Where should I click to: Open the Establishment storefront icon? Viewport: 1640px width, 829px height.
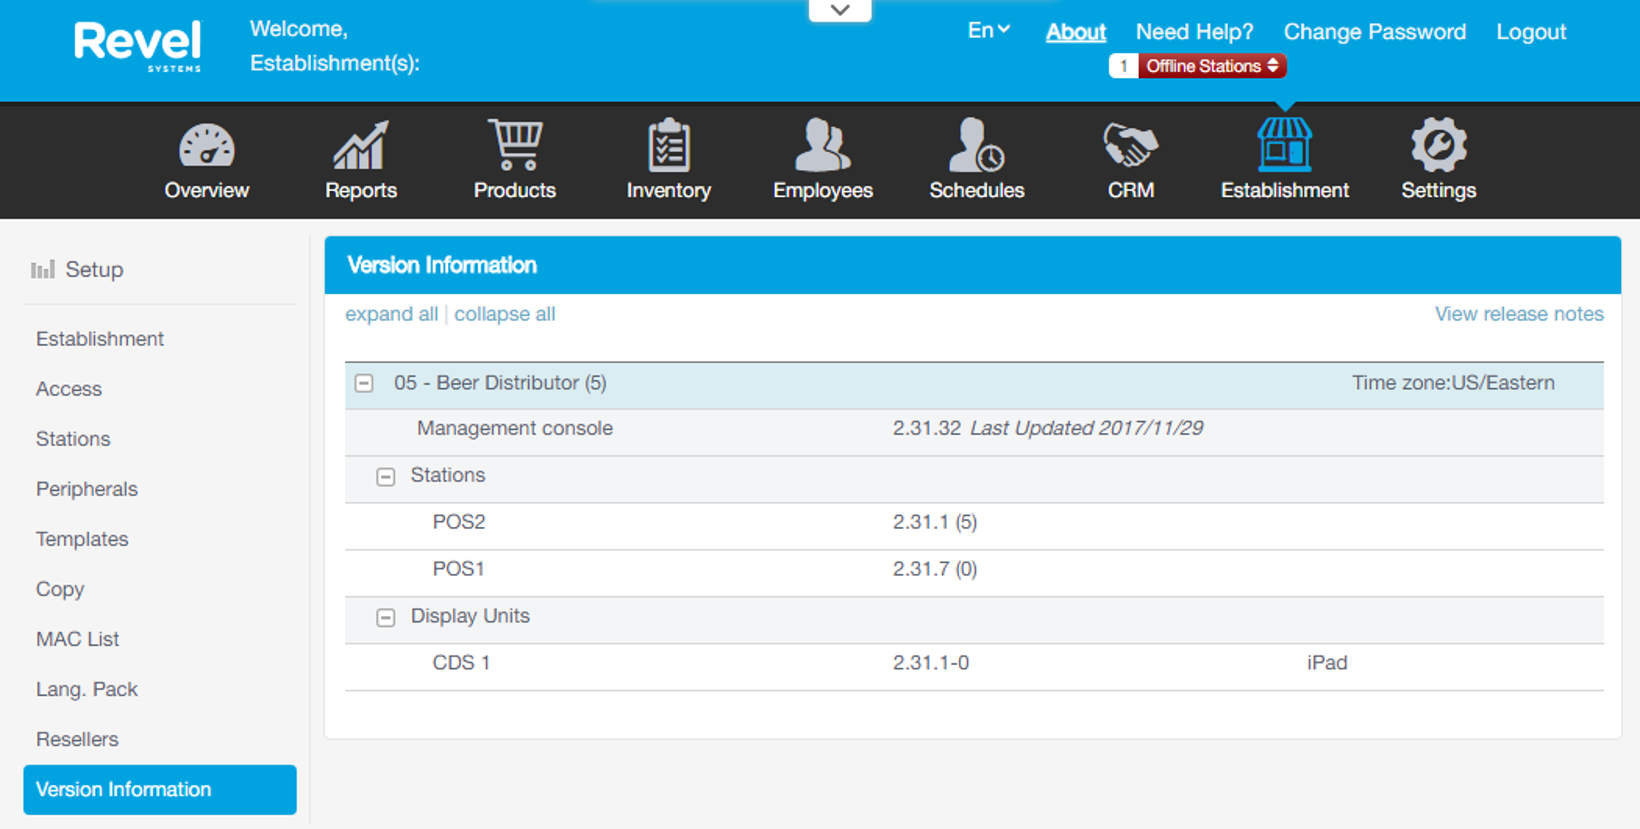pyautogui.click(x=1284, y=145)
